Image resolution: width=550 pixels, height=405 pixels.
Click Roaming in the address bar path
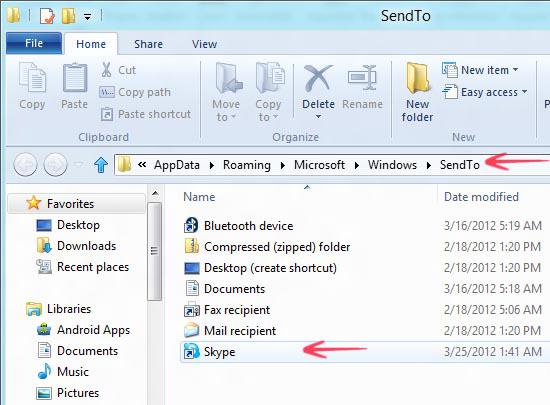pyautogui.click(x=247, y=165)
